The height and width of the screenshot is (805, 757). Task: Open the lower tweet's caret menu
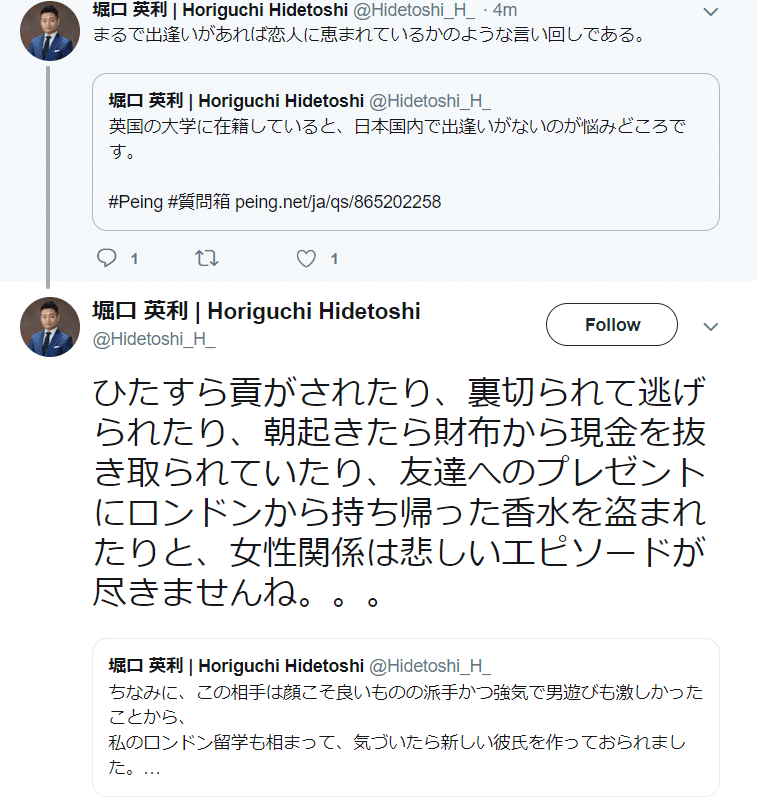coord(711,327)
